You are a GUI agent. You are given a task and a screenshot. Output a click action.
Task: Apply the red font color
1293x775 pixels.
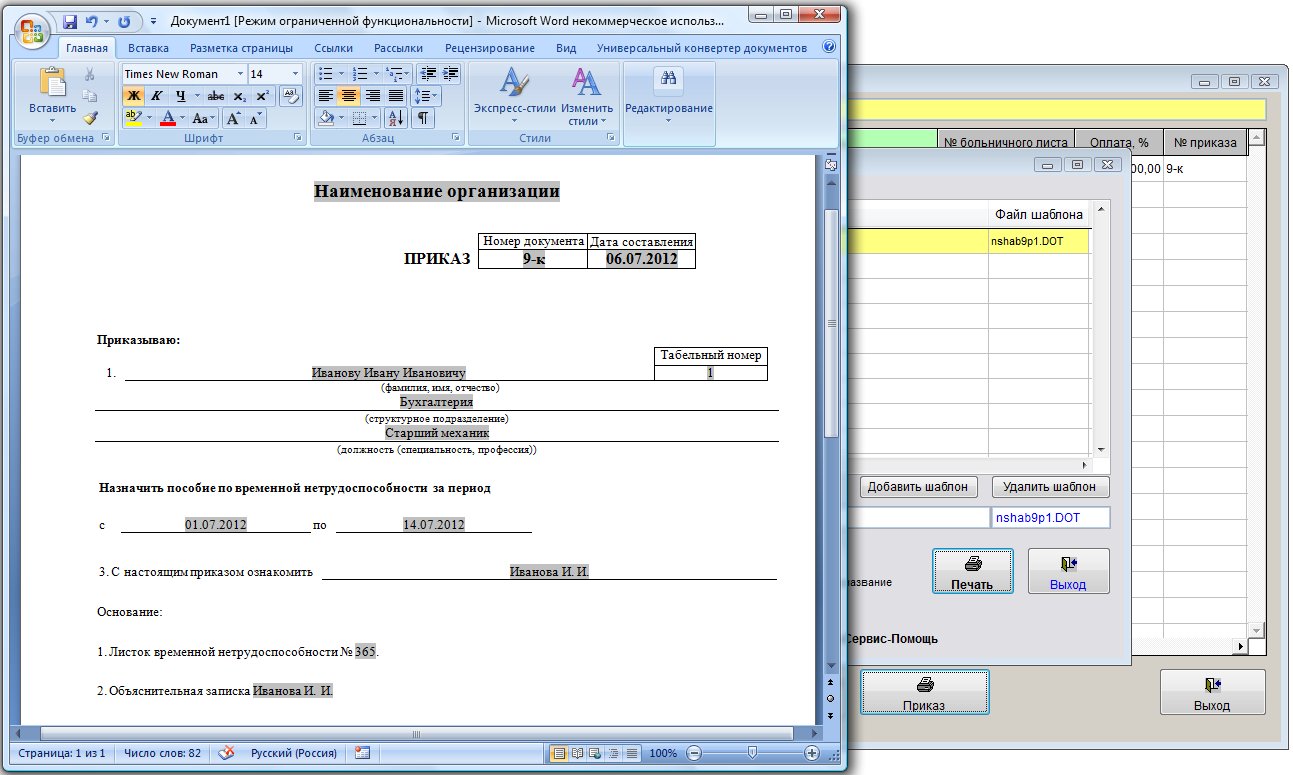point(167,118)
